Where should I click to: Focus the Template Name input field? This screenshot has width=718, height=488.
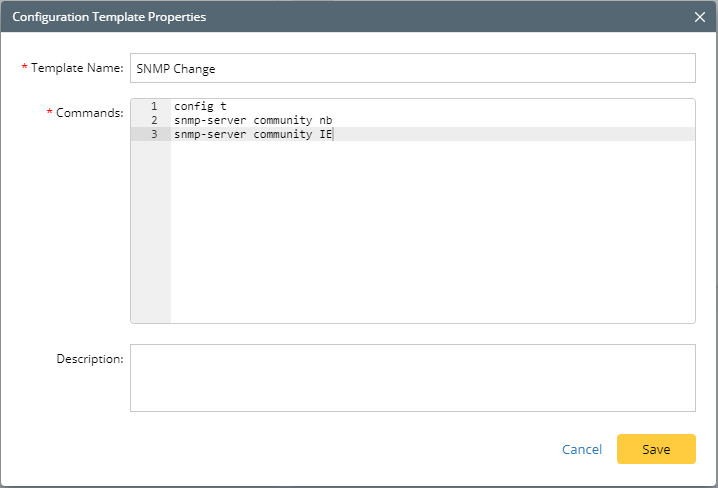[x=412, y=68]
